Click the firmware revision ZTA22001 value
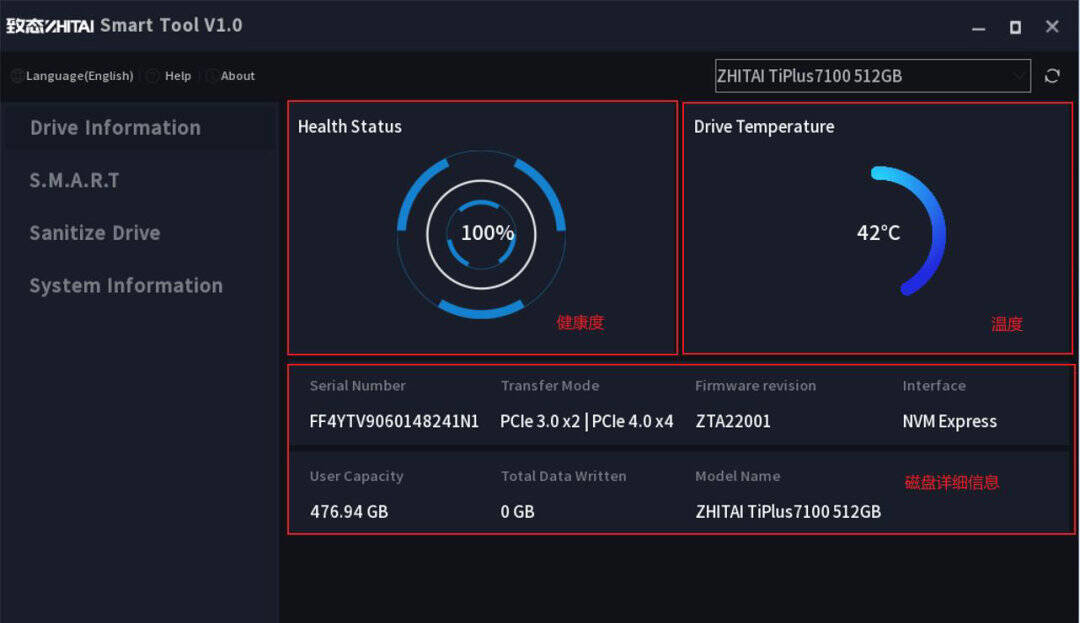 tap(733, 421)
